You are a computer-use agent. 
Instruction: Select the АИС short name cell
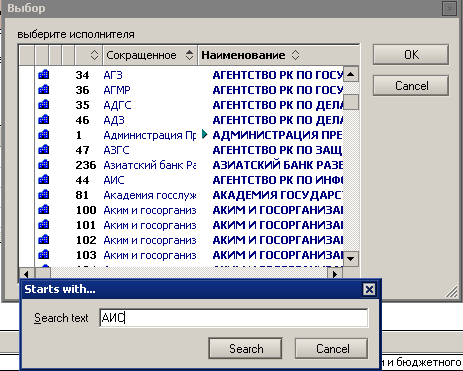coord(114,180)
